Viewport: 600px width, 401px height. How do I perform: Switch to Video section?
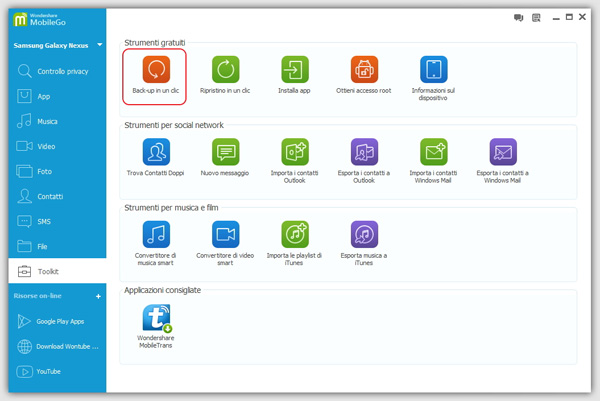57,146
